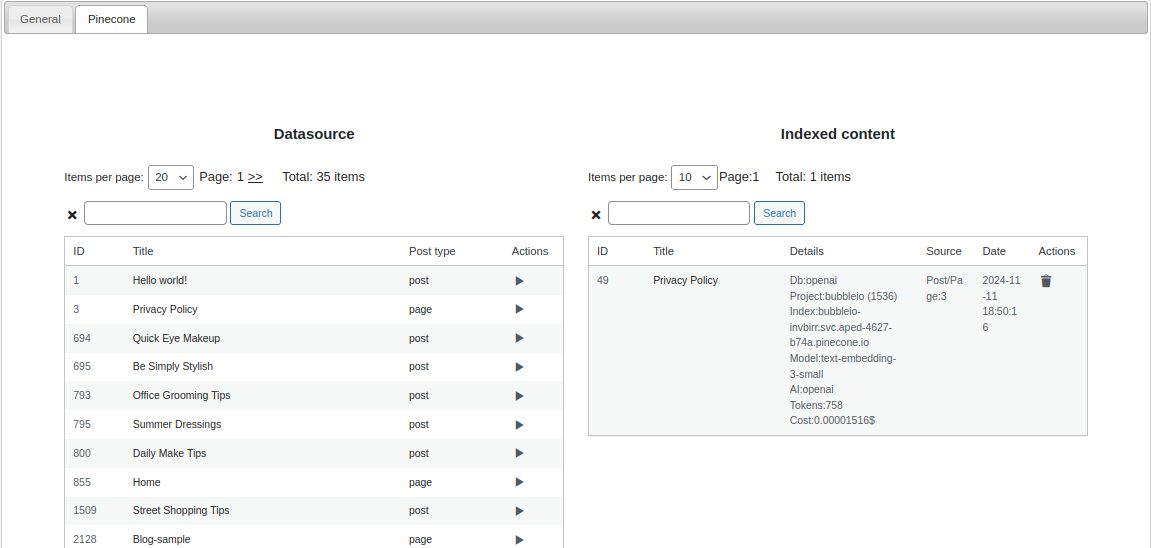Click Search button under Indexed content

coord(779,213)
